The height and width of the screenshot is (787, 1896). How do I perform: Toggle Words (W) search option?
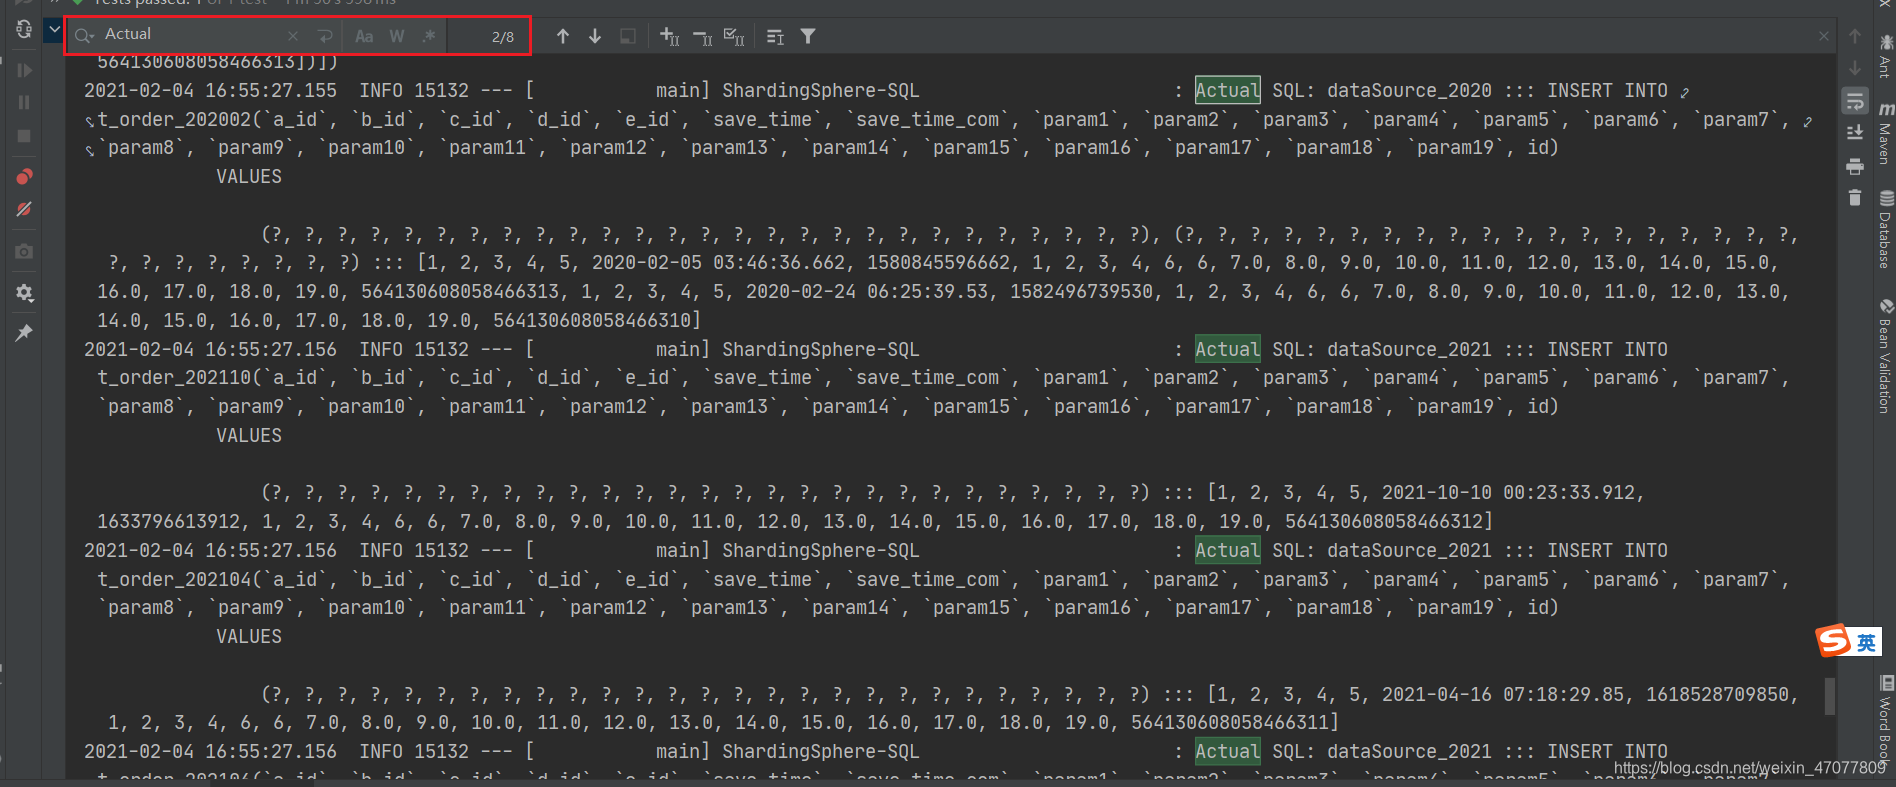(x=397, y=36)
